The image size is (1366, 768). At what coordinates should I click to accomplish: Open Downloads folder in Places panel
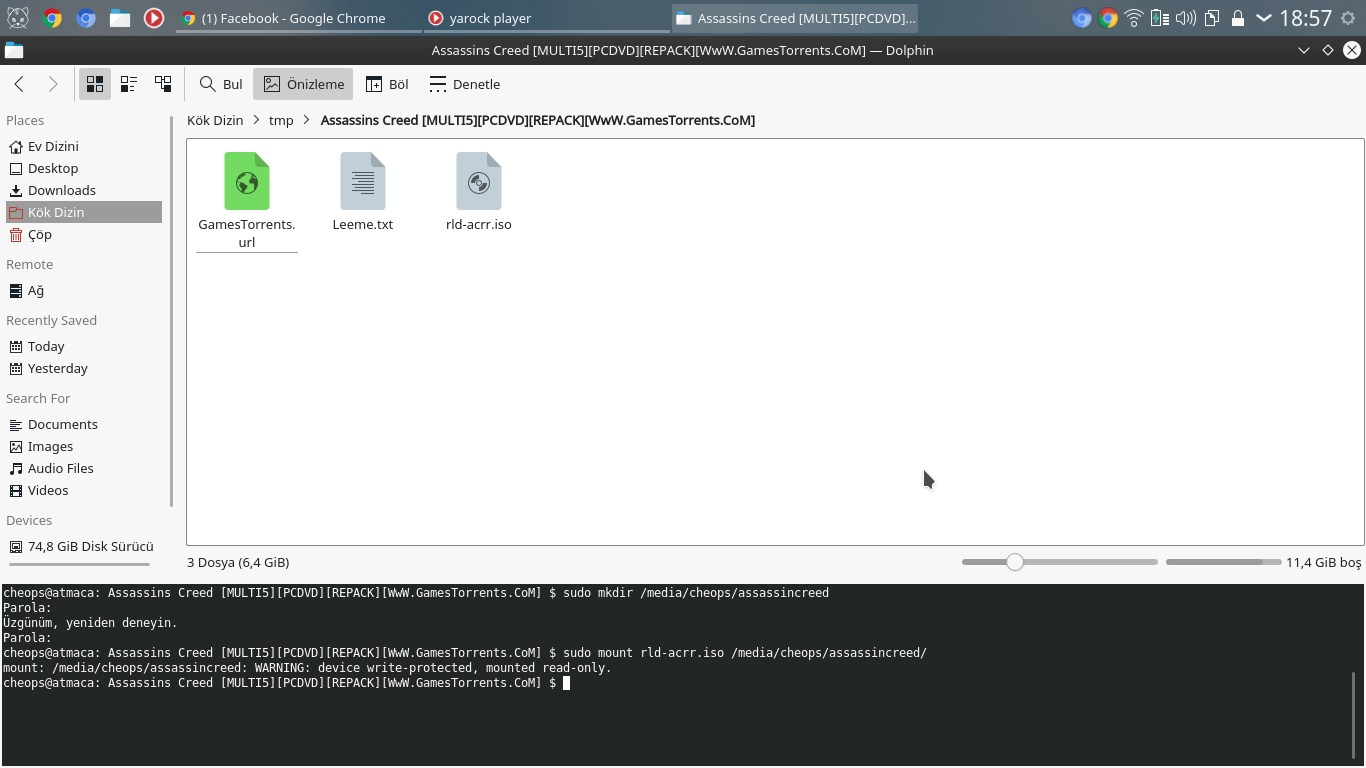coord(61,190)
